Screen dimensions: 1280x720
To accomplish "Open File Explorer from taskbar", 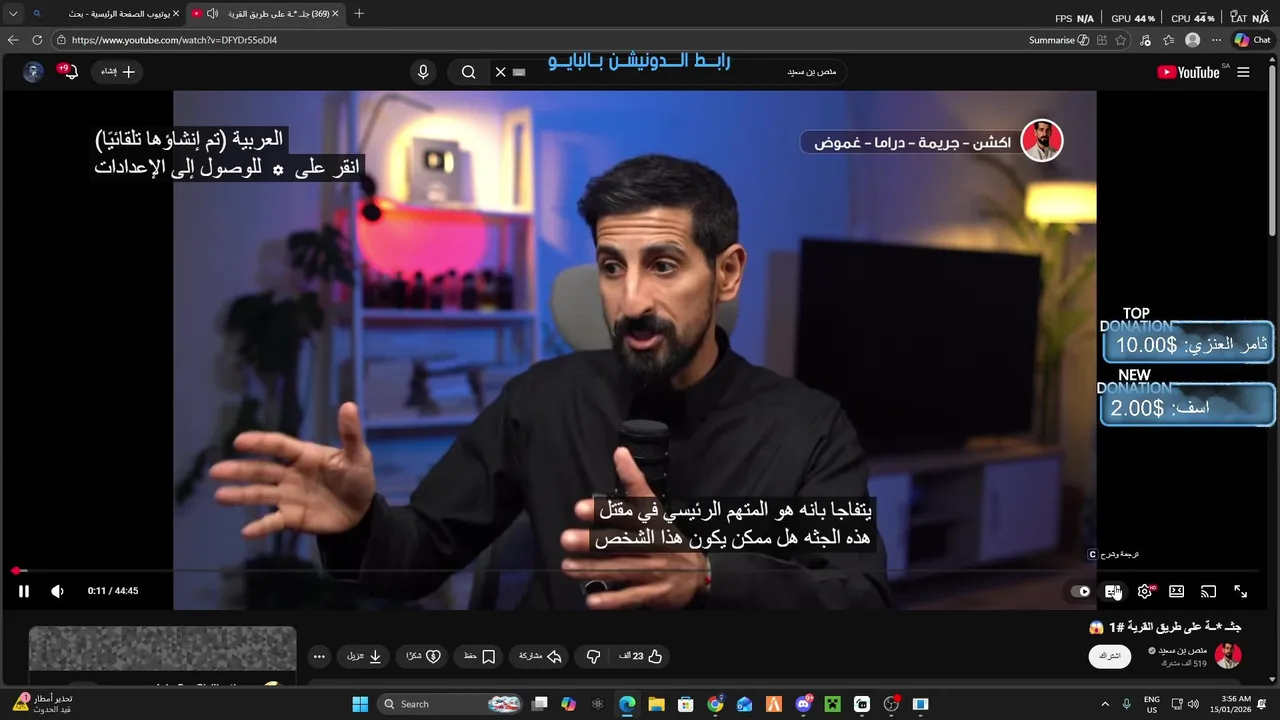I will (657, 704).
